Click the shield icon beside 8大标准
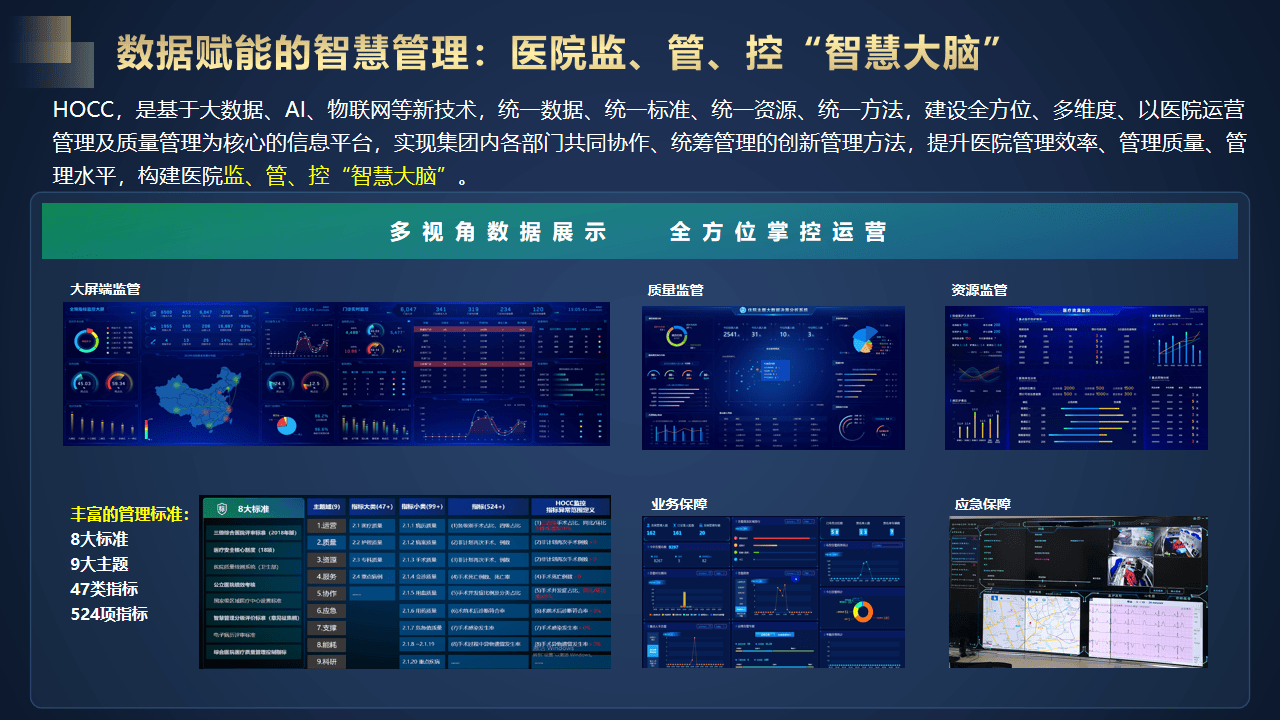This screenshot has height=720, width=1280. tap(221, 508)
